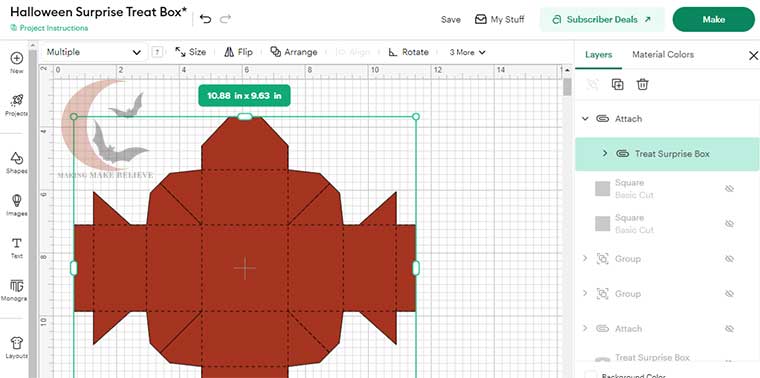The width and height of the screenshot is (760, 378).
Task: Click the greyed-out Align tool
Action: click(x=353, y=52)
